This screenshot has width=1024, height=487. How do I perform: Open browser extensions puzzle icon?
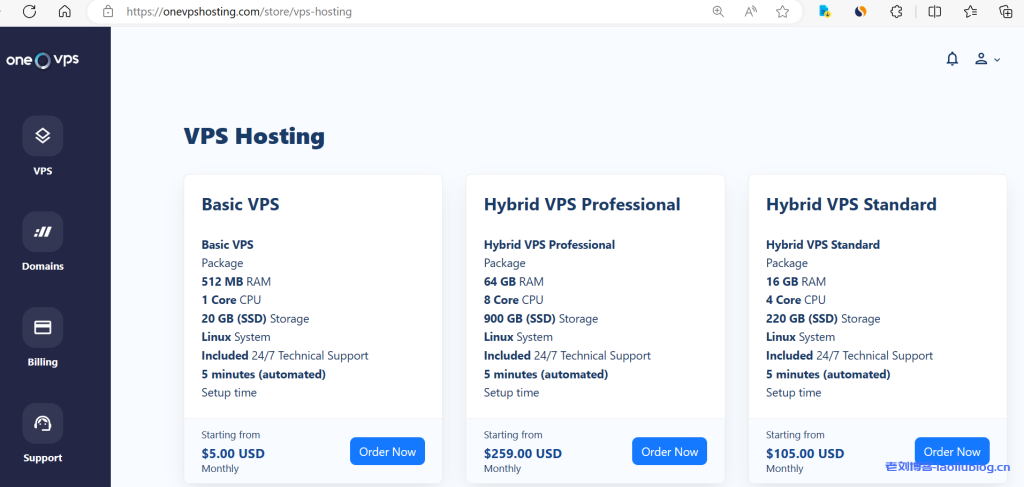click(x=896, y=12)
